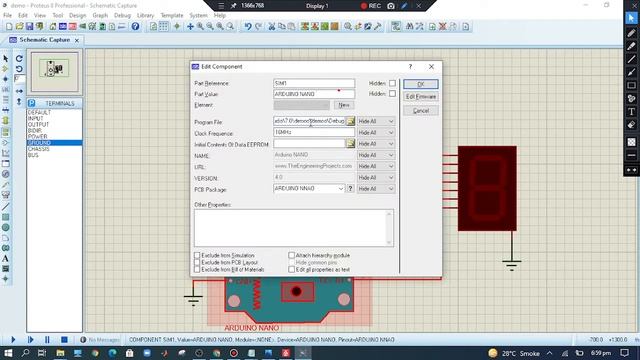Screen dimensions: 640x360
Task: Open Hide All dropdown for EEPROM contents
Action: (376, 144)
